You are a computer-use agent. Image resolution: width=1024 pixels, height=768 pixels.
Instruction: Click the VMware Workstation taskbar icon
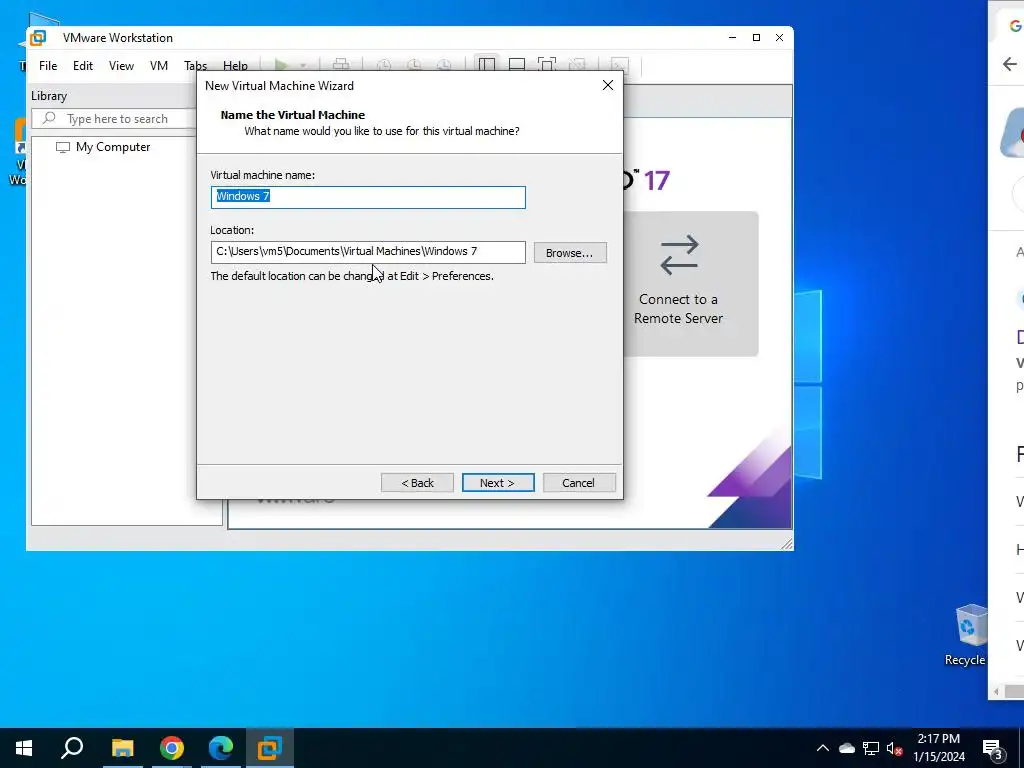click(270, 748)
